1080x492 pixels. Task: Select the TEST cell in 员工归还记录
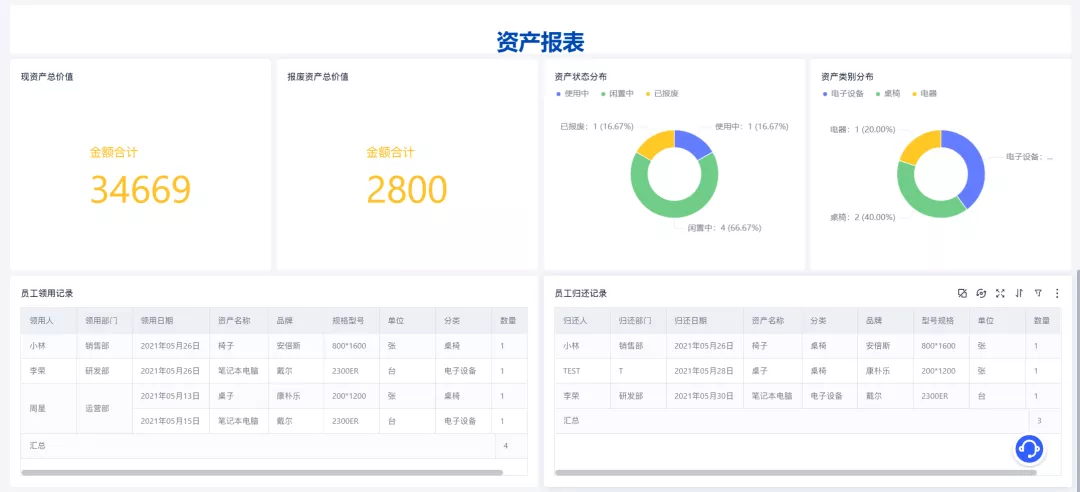point(583,371)
